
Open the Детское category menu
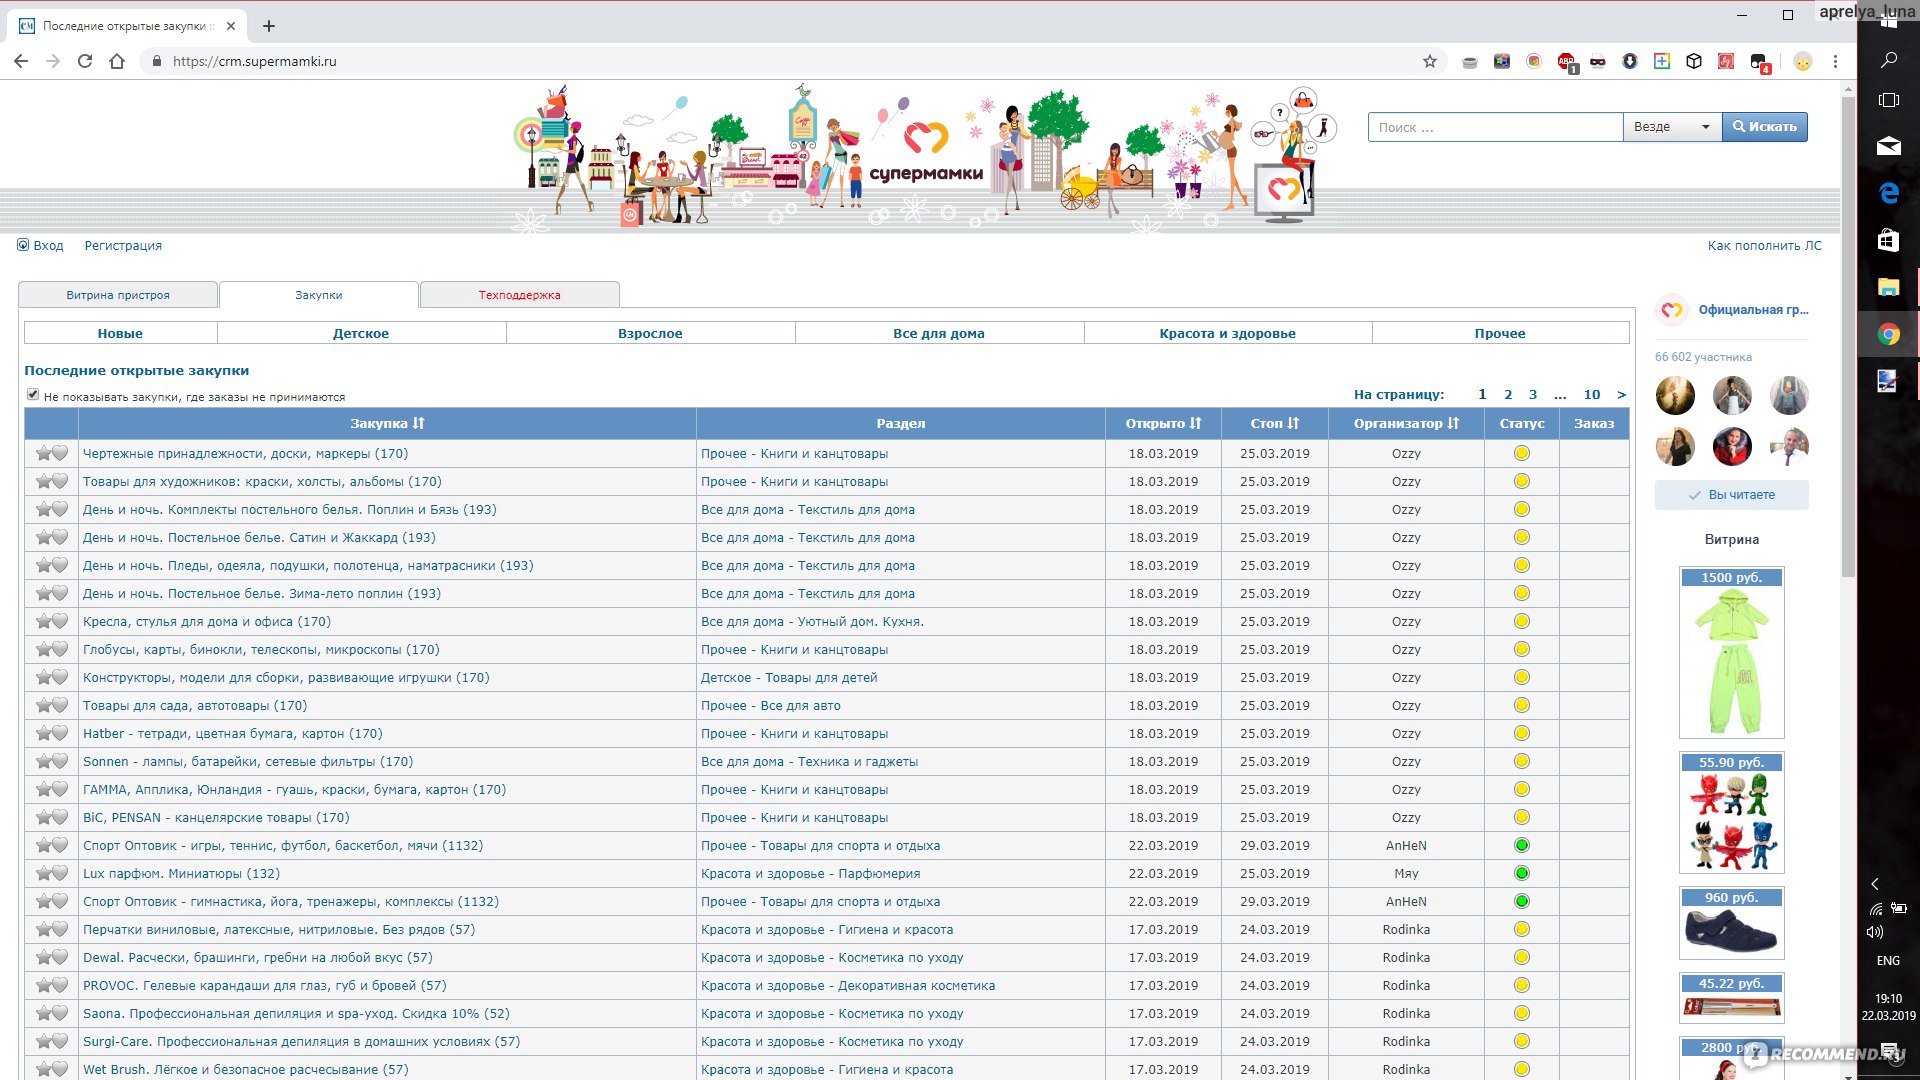(361, 333)
